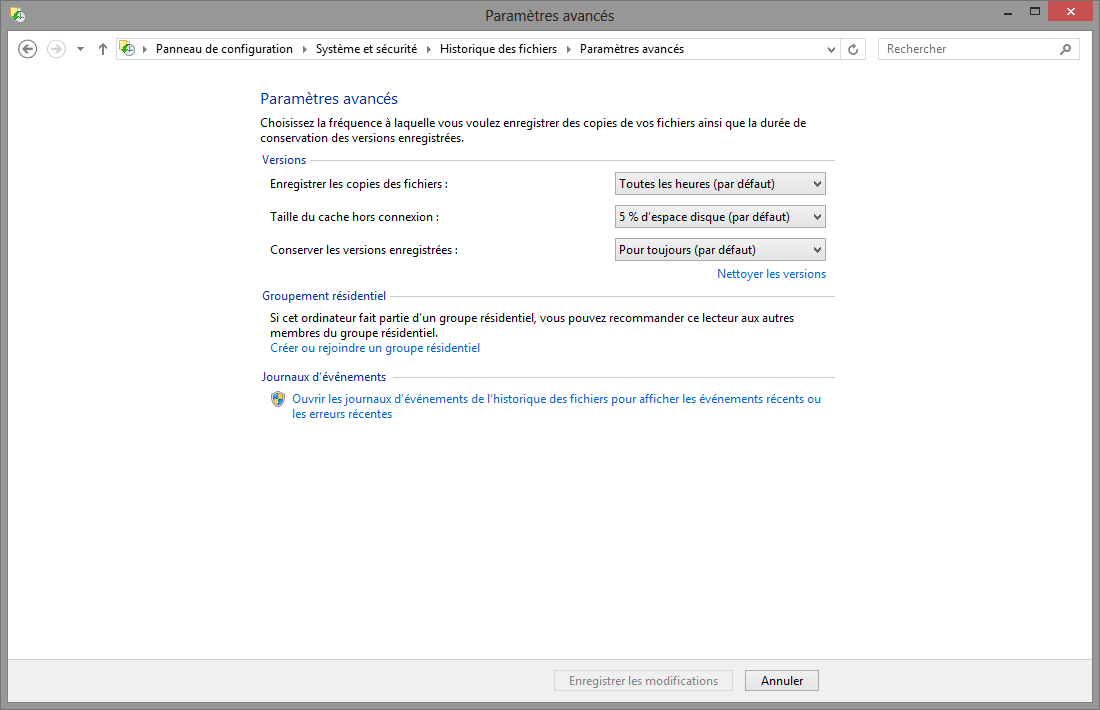Click the window title bar icon
This screenshot has width=1100, height=710.
(x=18, y=14)
